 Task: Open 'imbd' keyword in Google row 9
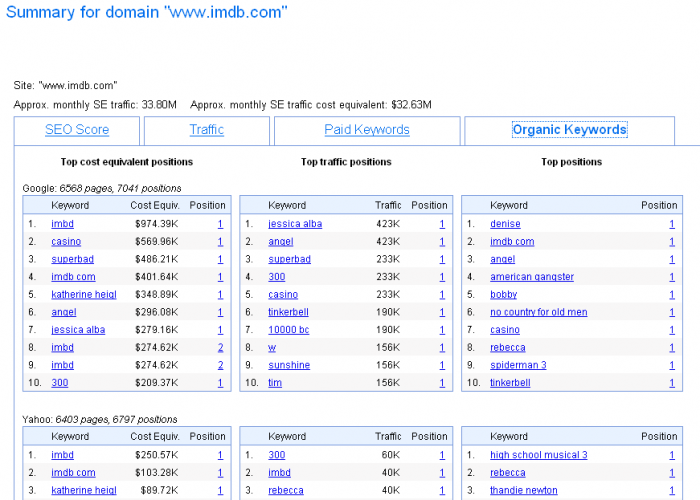(x=62, y=365)
